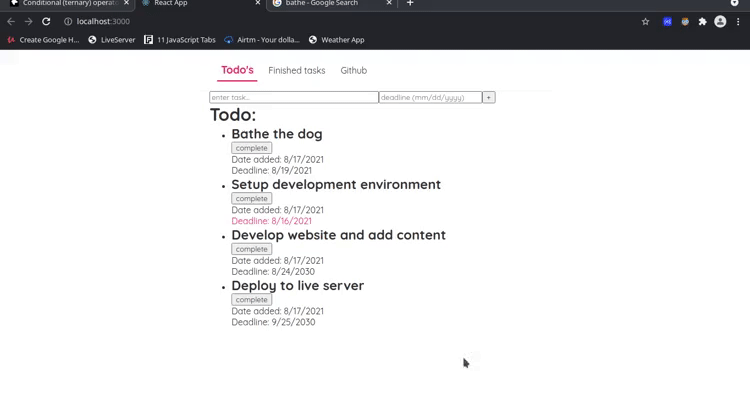The width and height of the screenshot is (750, 400).
Task: Open the Github nav link
Action: coord(353,70)
